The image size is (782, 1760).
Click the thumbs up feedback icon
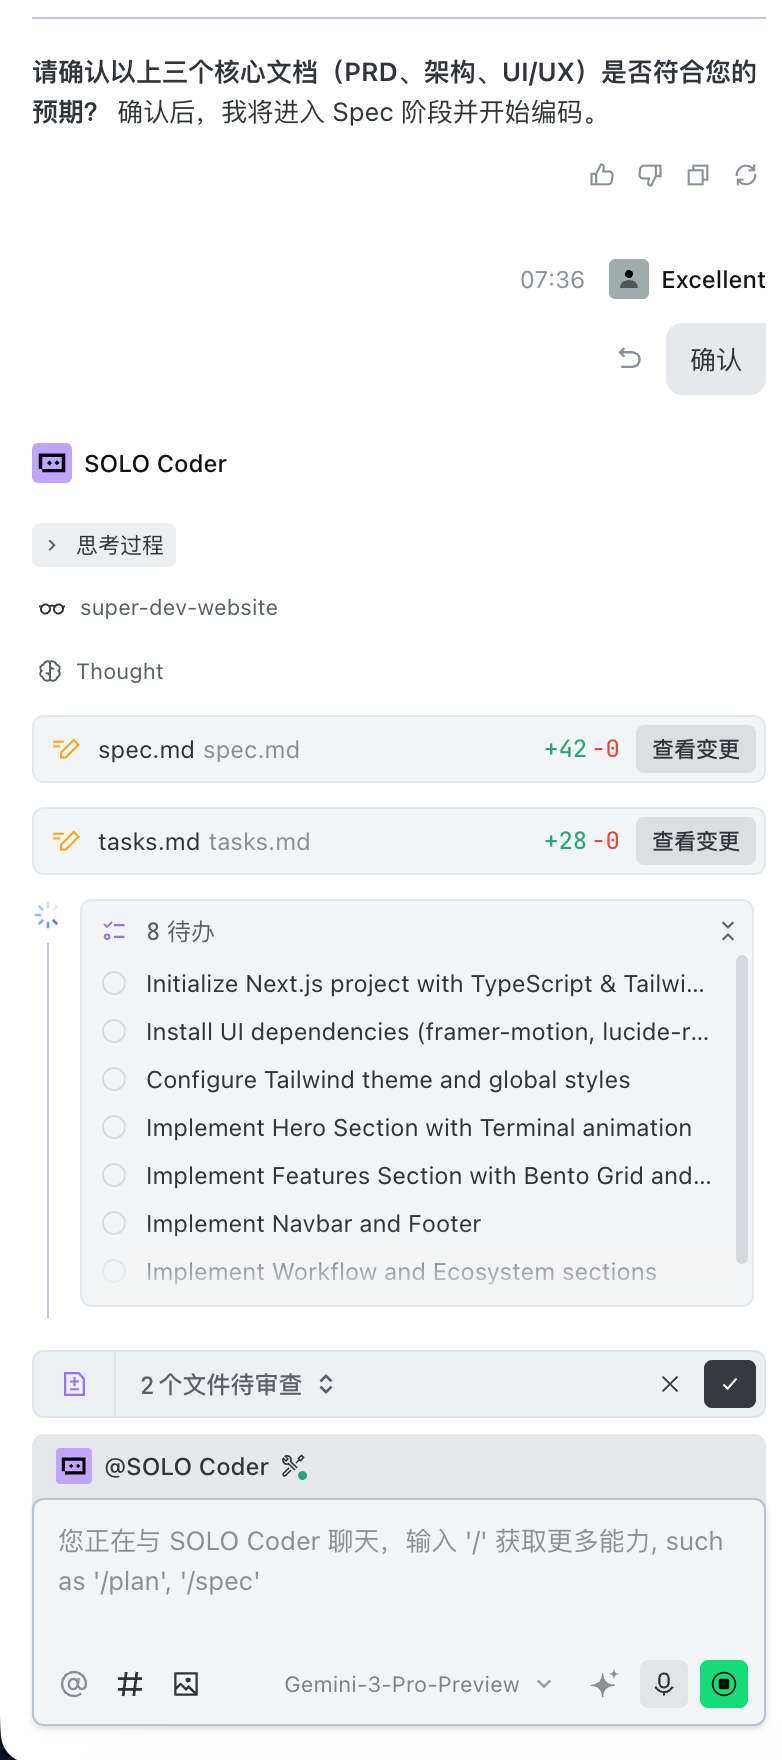[x=602, y=176]
